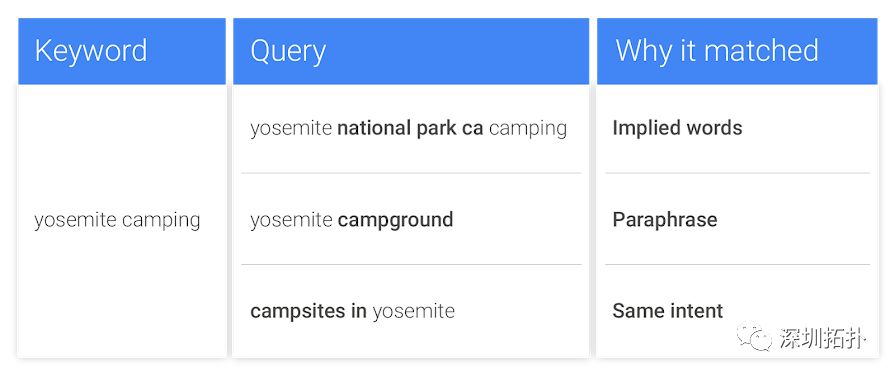Click the word camping ending the first query
The image size is (895, 377).
(x=528, y=128)
